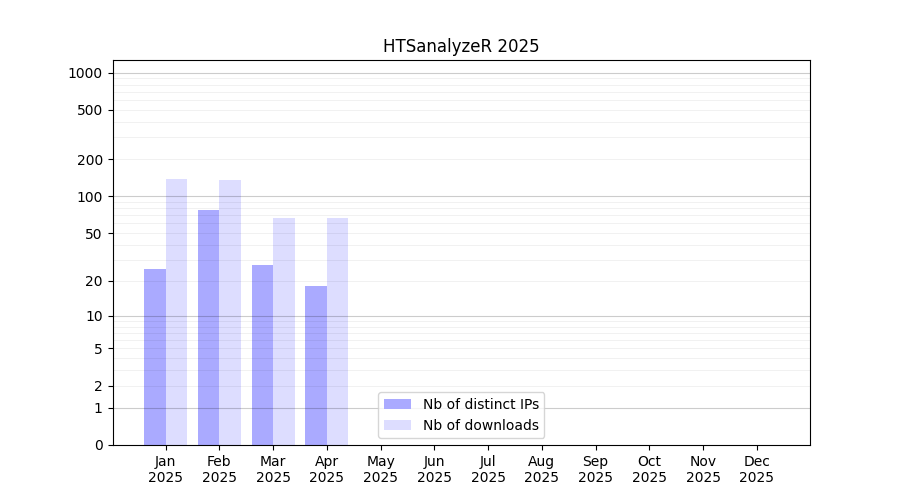
Task: Click the 0 y-axis tick label
Action: (98, 445)
